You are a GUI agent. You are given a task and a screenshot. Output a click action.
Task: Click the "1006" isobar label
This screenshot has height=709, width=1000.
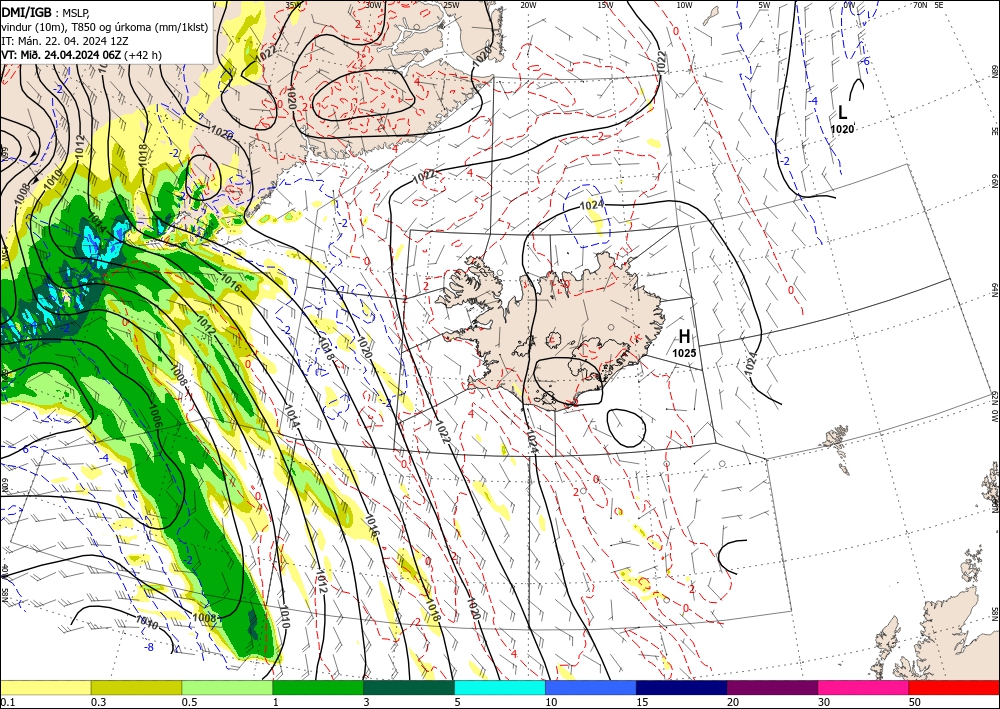155,415
